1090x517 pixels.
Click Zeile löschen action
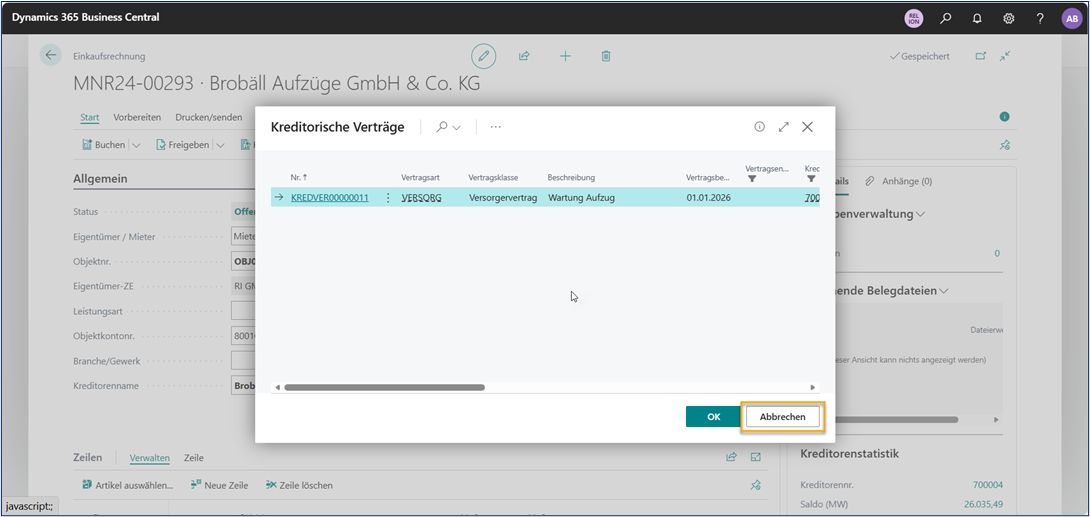pyautogui.click(x=299, y=485)
